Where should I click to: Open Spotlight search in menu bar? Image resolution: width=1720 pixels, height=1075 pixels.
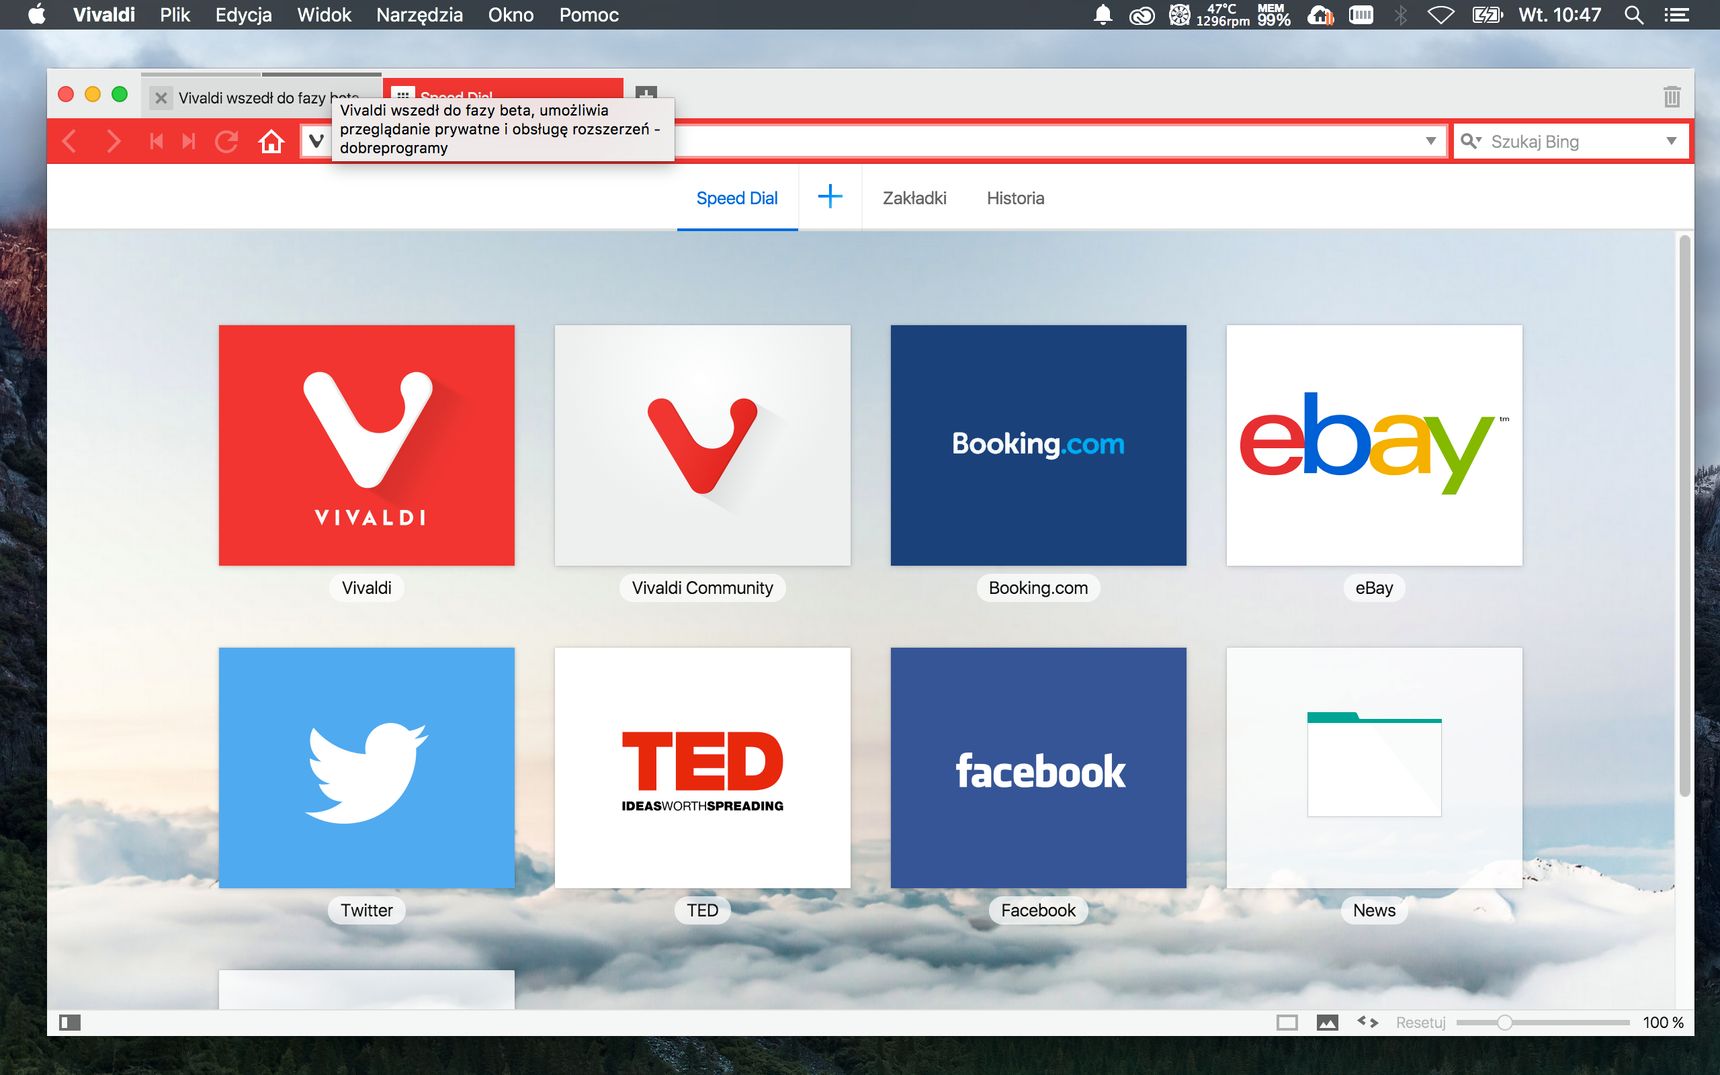1634,15
